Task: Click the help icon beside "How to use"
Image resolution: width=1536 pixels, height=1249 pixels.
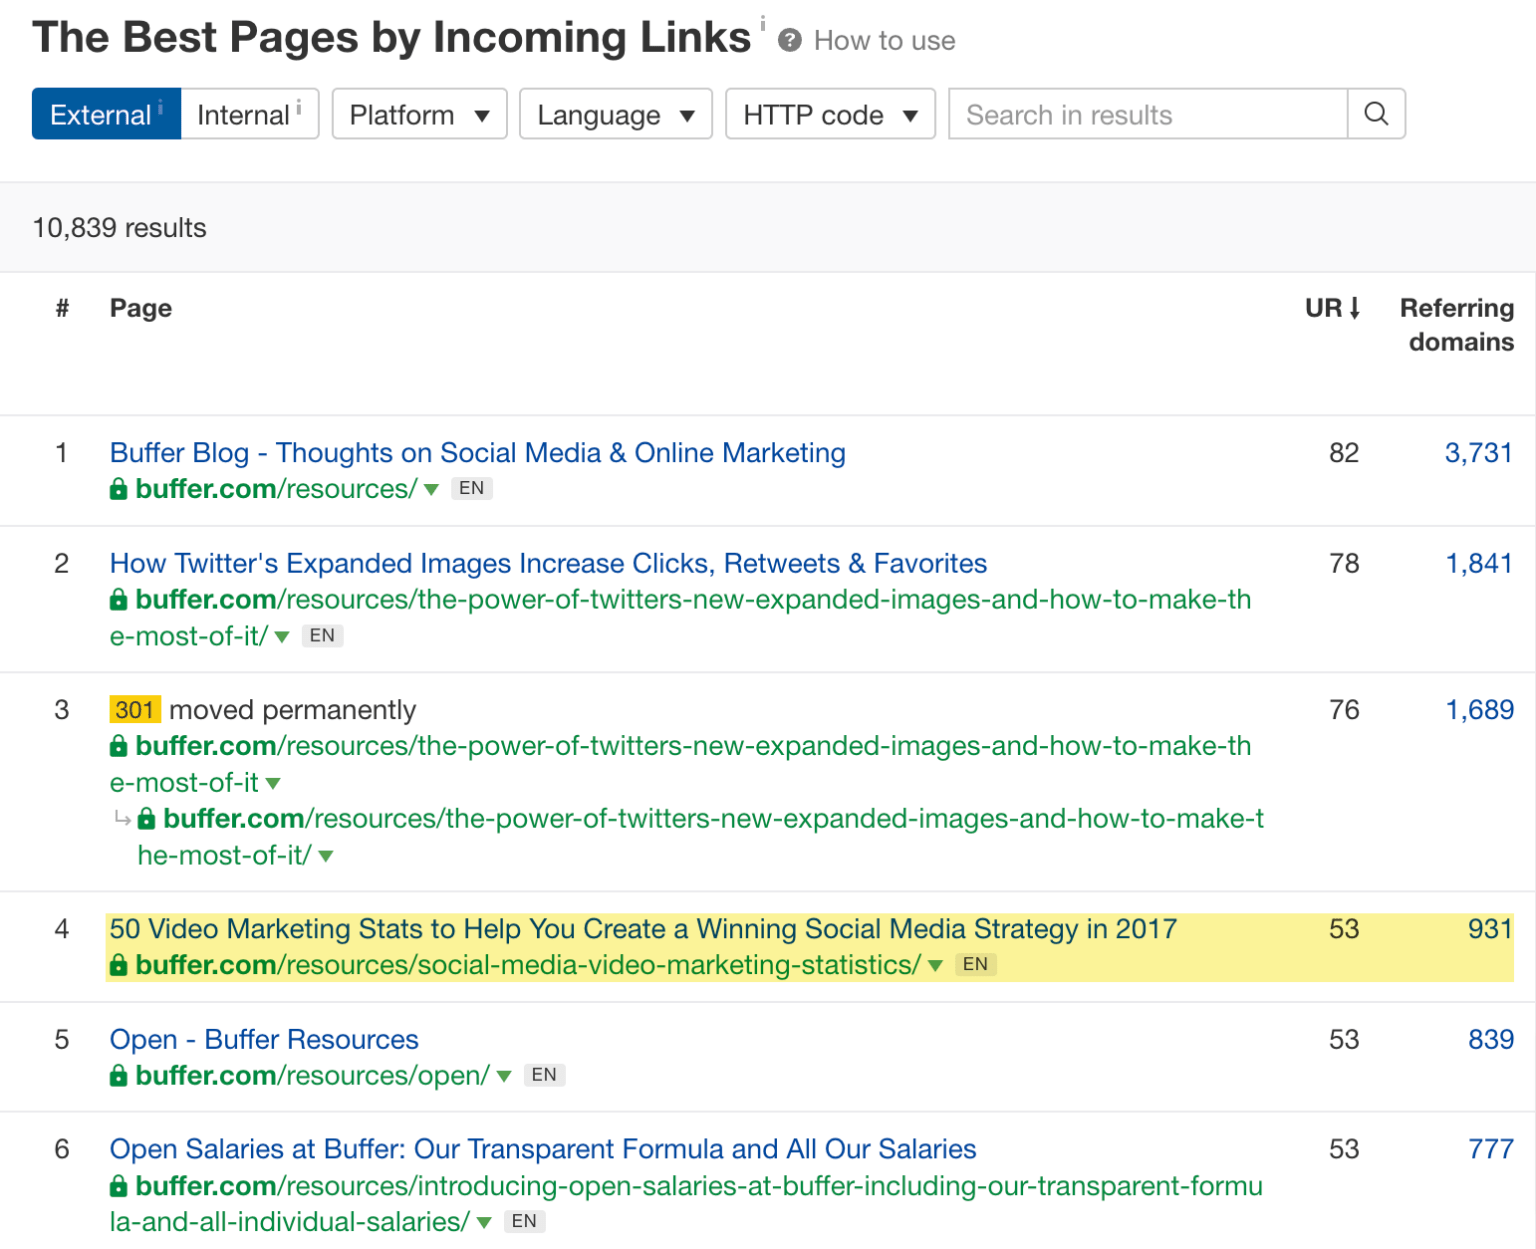Action: (791, 41)
